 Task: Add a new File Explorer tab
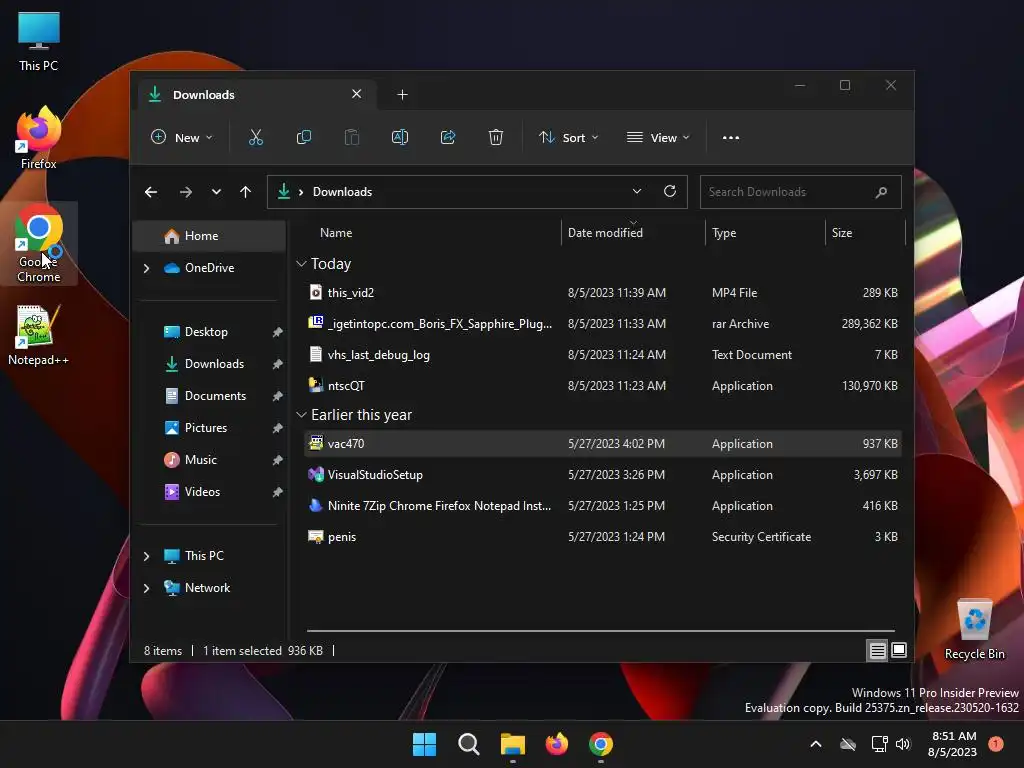tap(402, 95)
